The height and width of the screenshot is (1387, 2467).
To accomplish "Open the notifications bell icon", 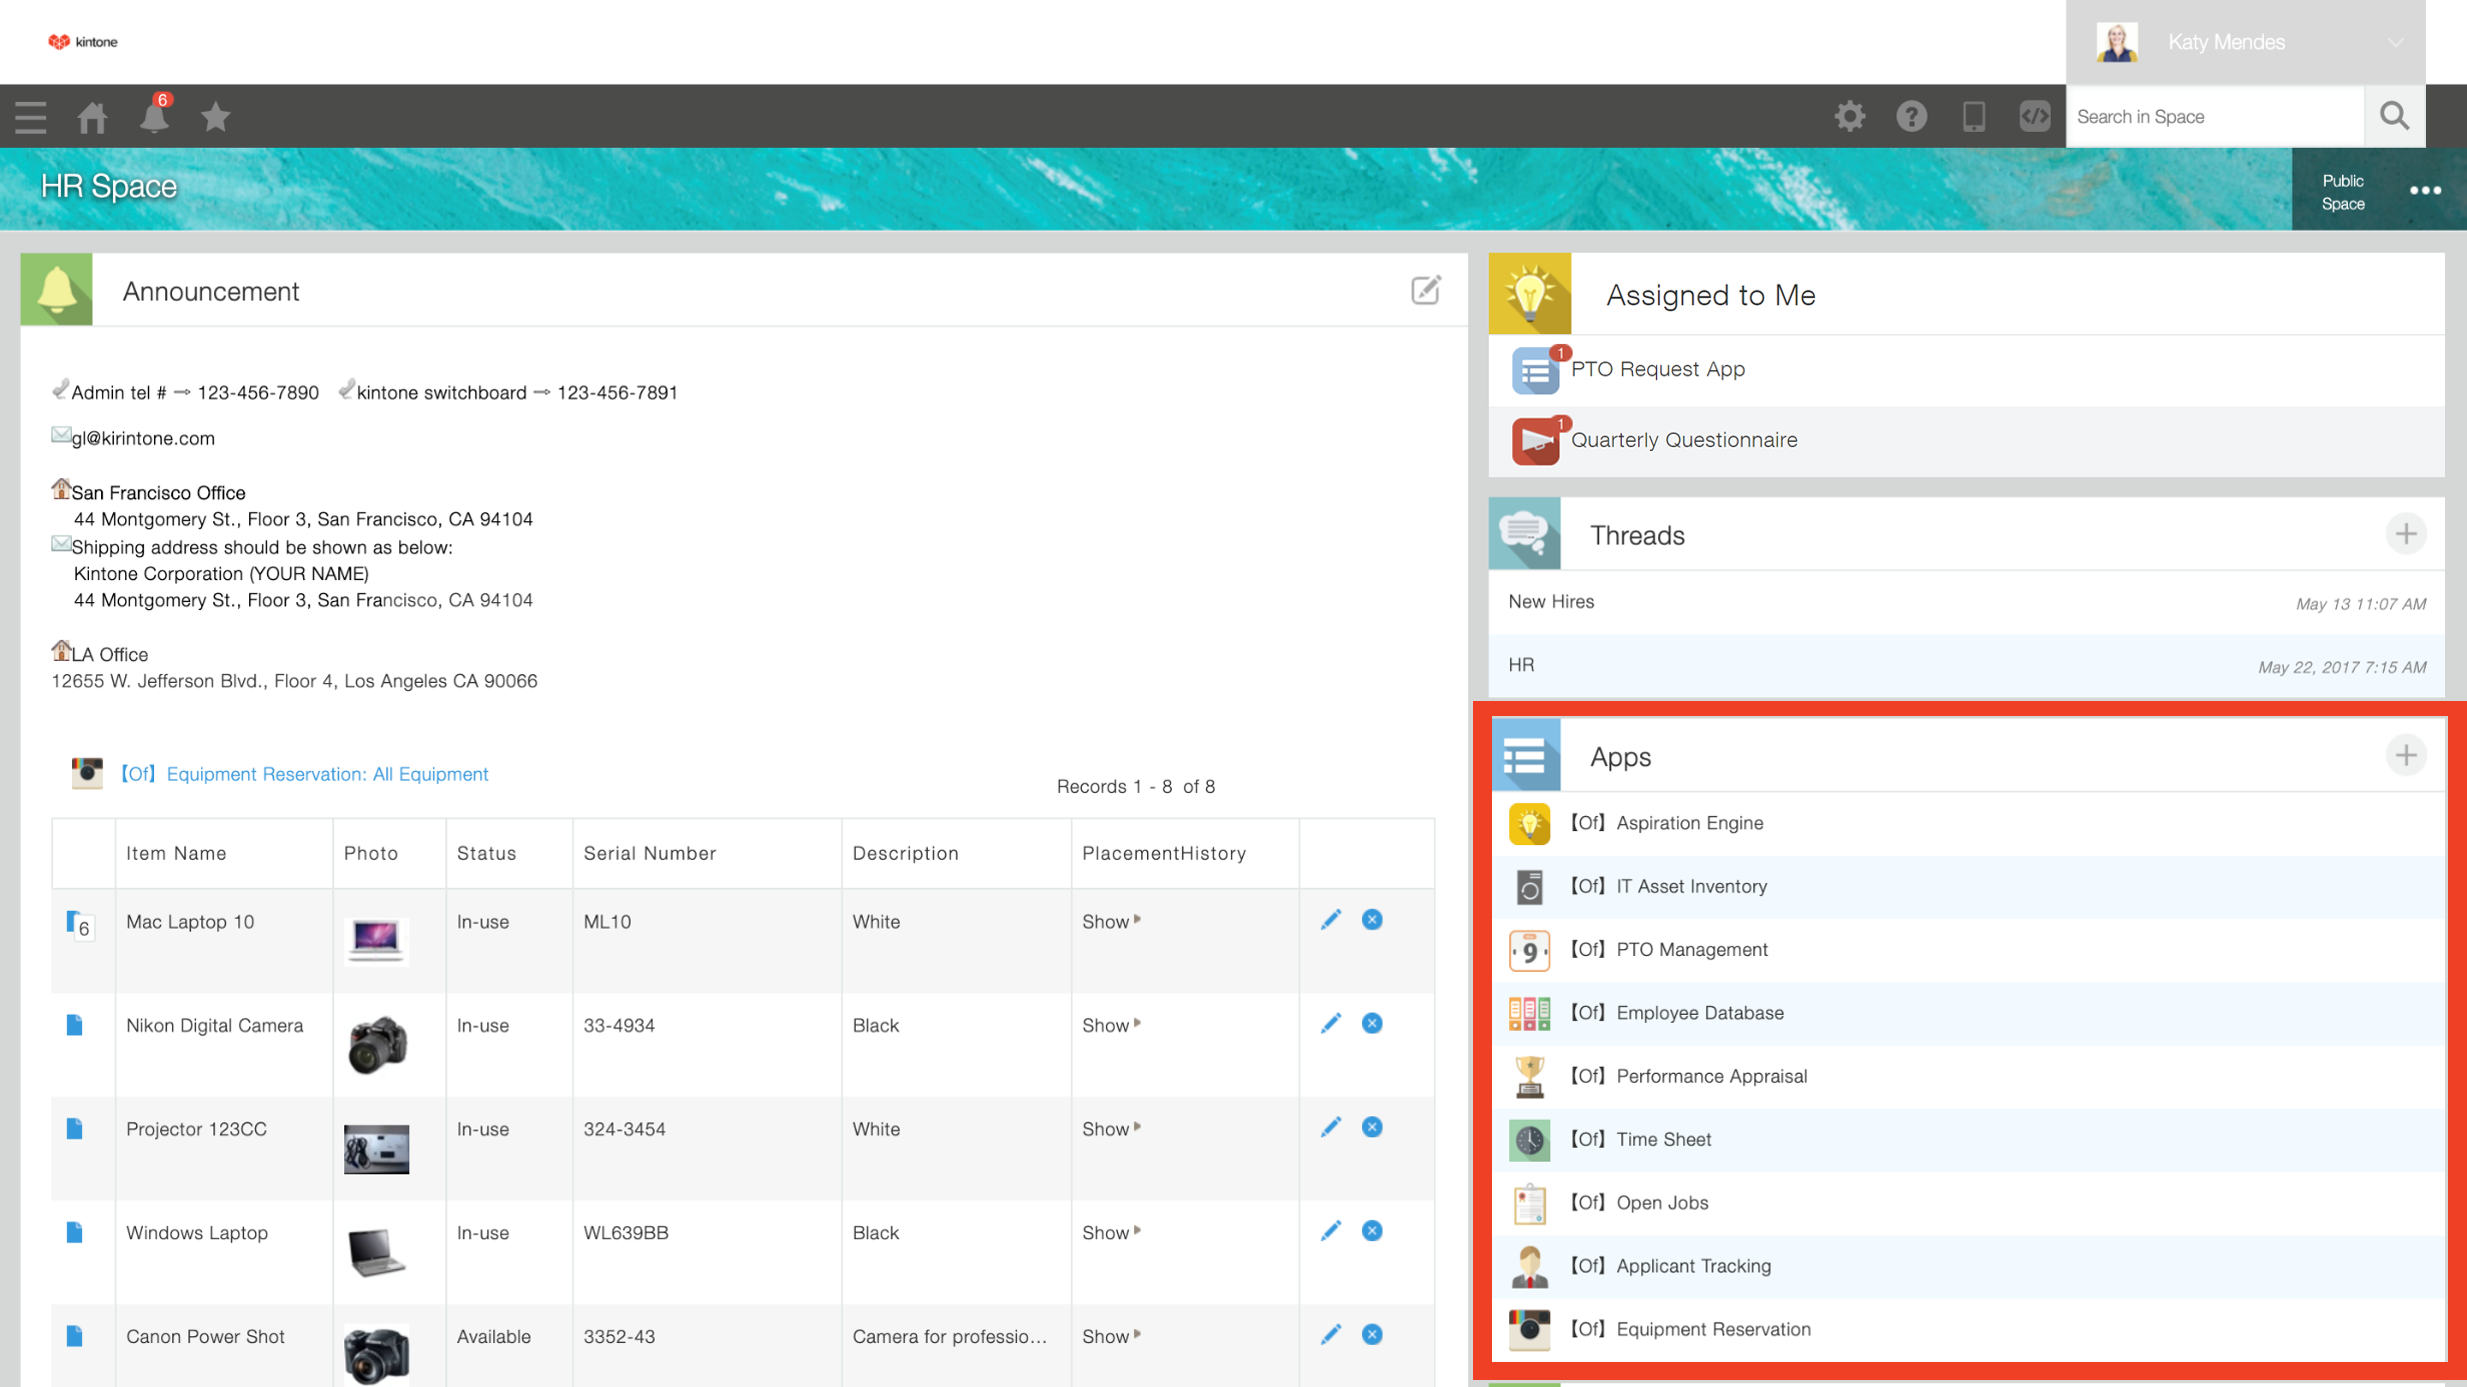I will tap(154, 117).
